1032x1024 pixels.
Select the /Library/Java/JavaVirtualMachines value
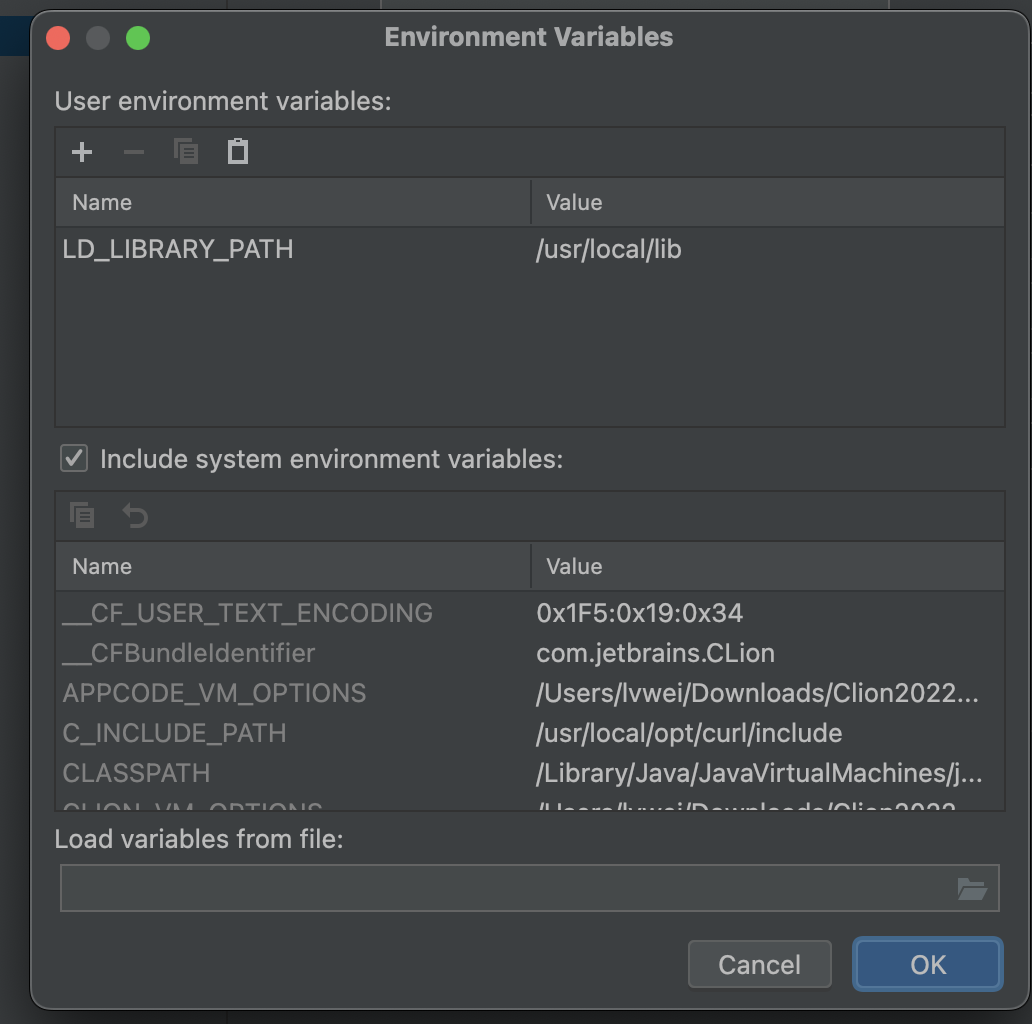pos(760,773)
